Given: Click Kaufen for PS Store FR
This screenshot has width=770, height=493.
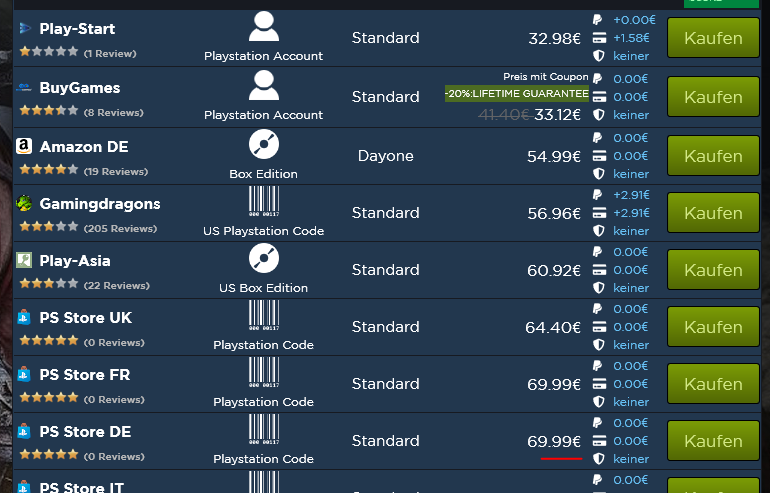Looking at the screenshot, I should pyautogui.click(x=713, y=383).
